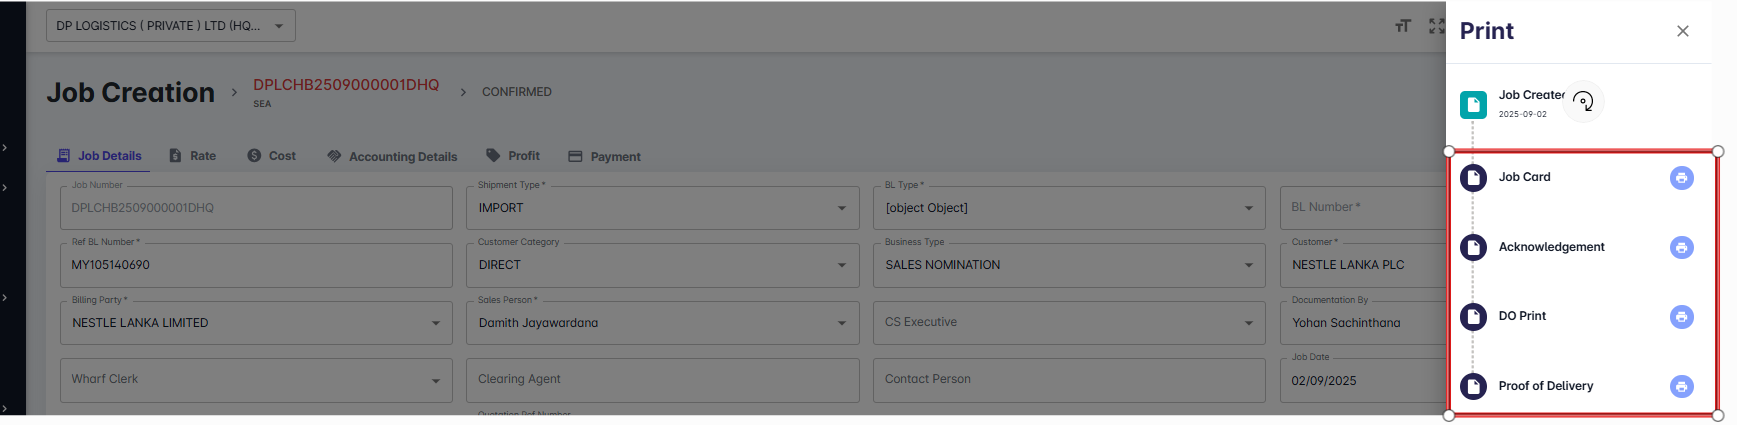Click the job number breadcrumb link
Image resolution: width=1737 pixels, height=425 pixels.
click(x=346, y=85)
